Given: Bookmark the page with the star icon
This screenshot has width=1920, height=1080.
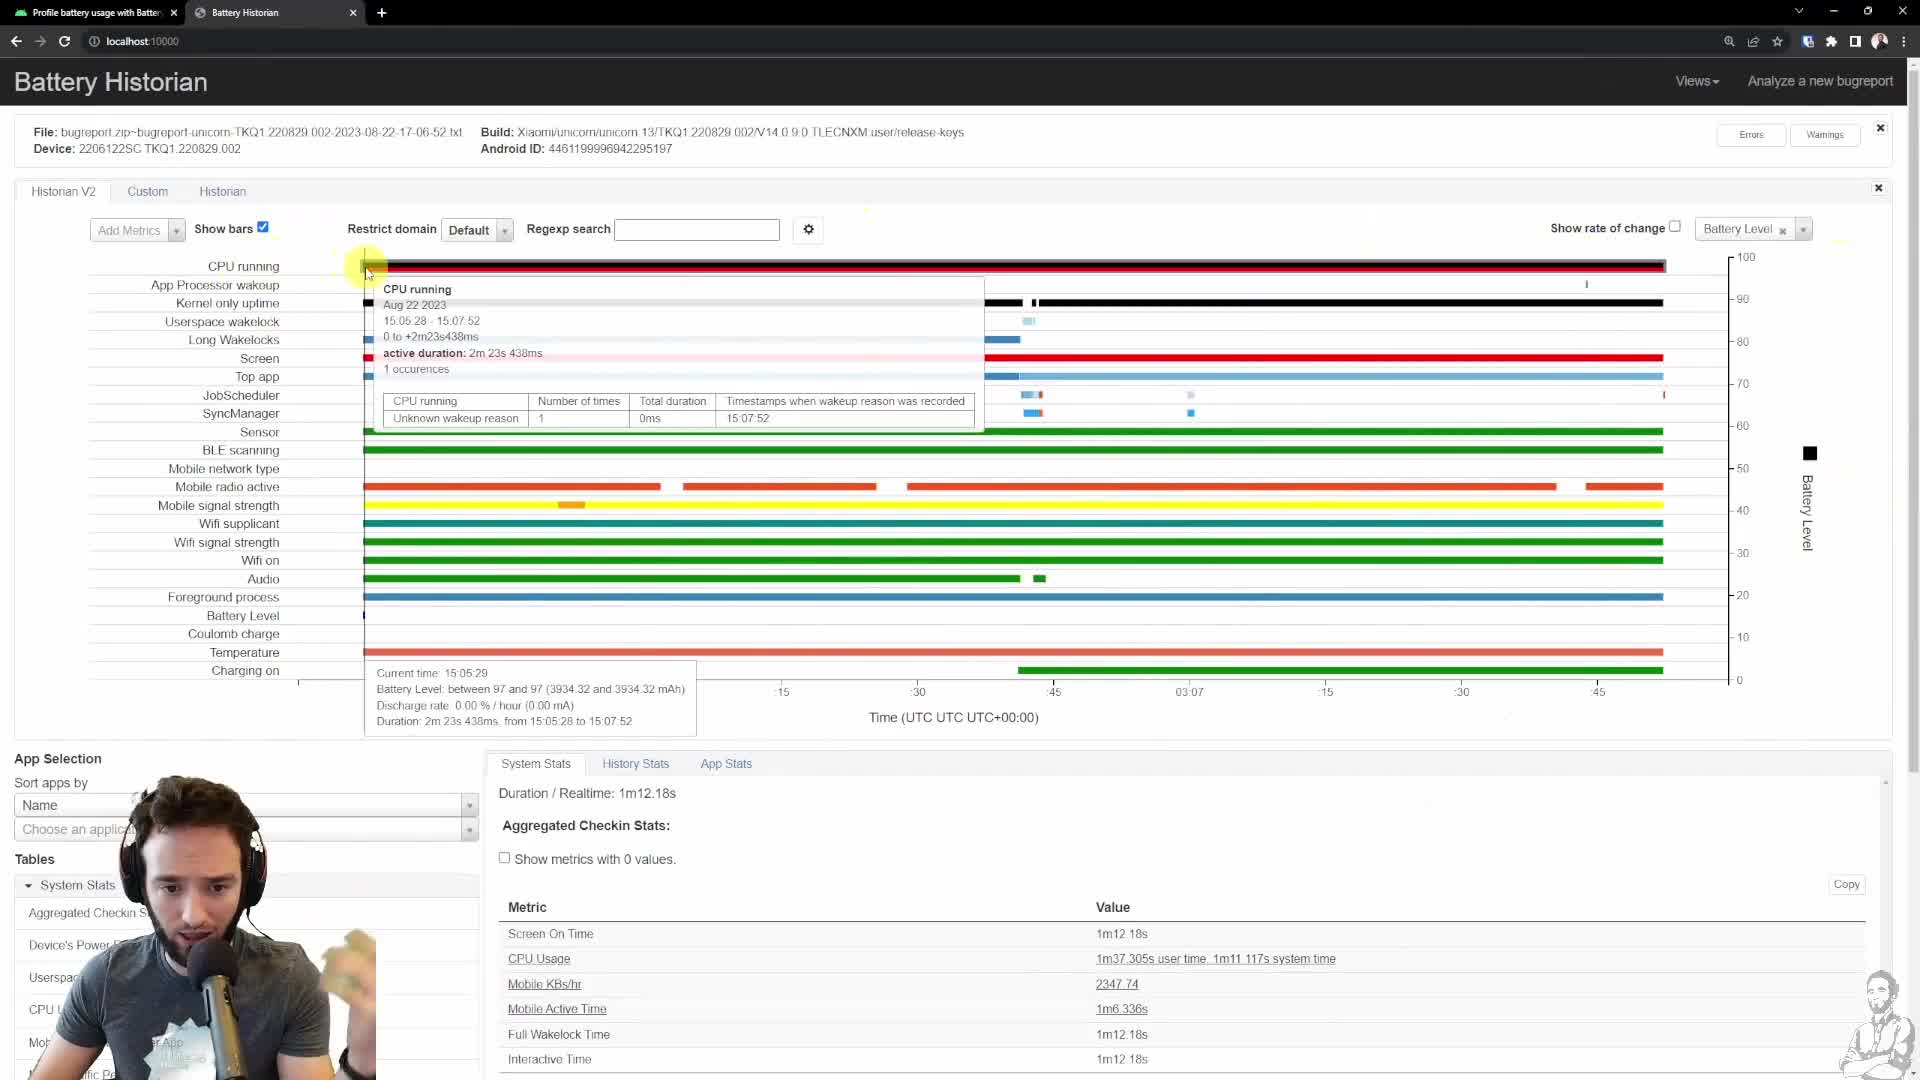Looking at the screenshot, I should (1779, 41).
